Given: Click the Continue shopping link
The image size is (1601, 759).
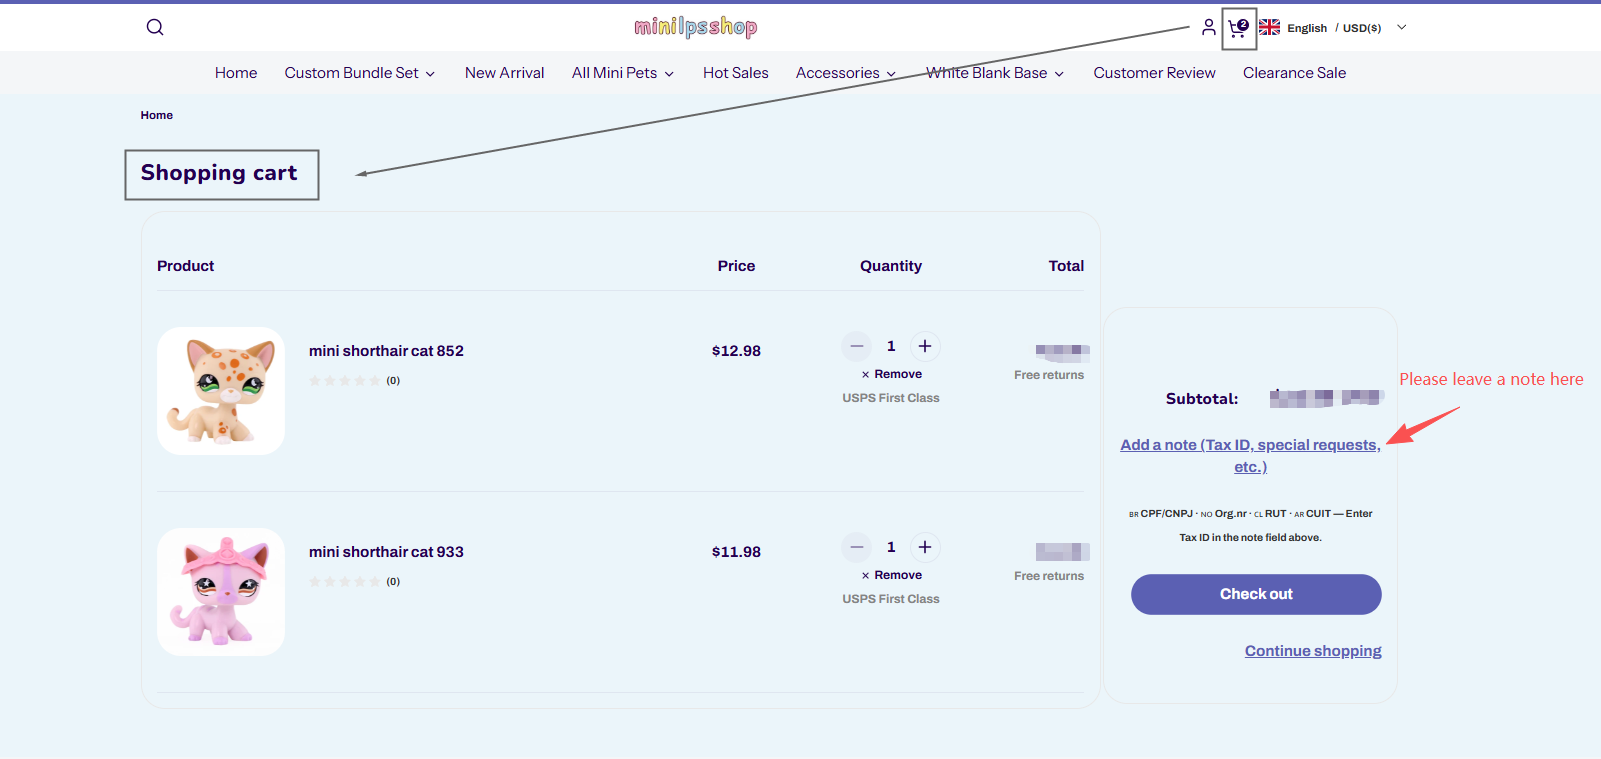Looking at the screenshot, I should pos(1313,651).
